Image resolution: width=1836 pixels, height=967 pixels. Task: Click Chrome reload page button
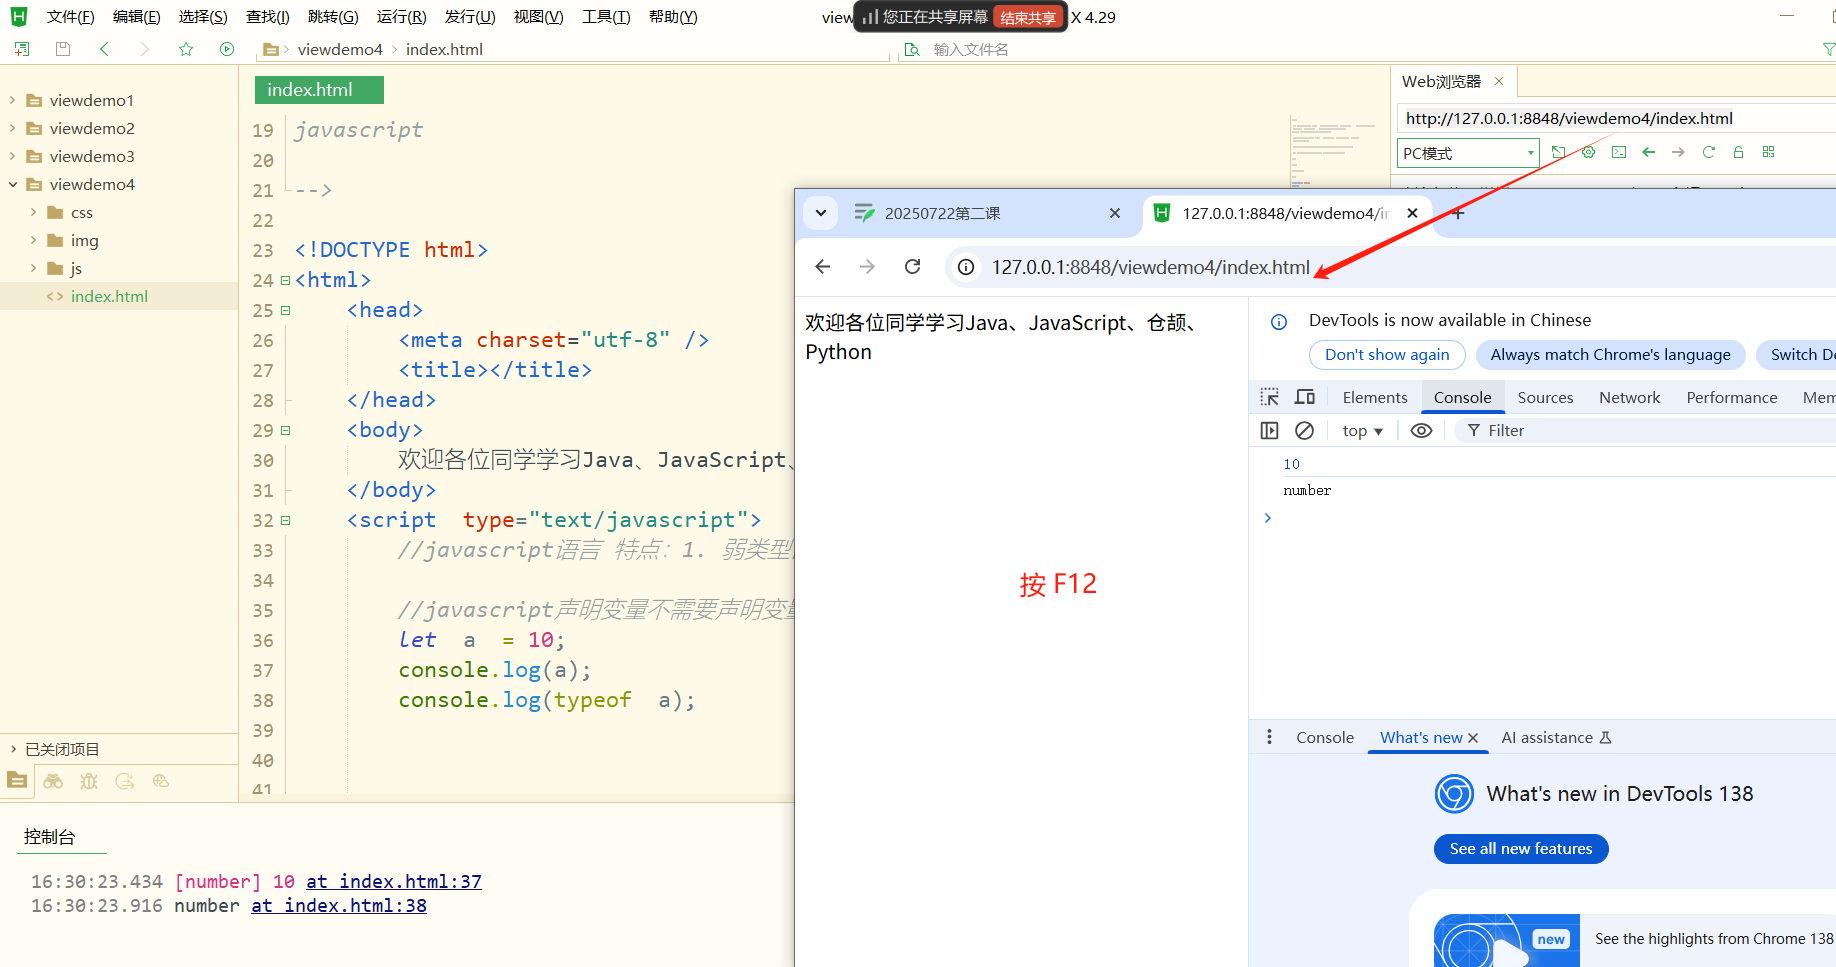coord(912,267)
